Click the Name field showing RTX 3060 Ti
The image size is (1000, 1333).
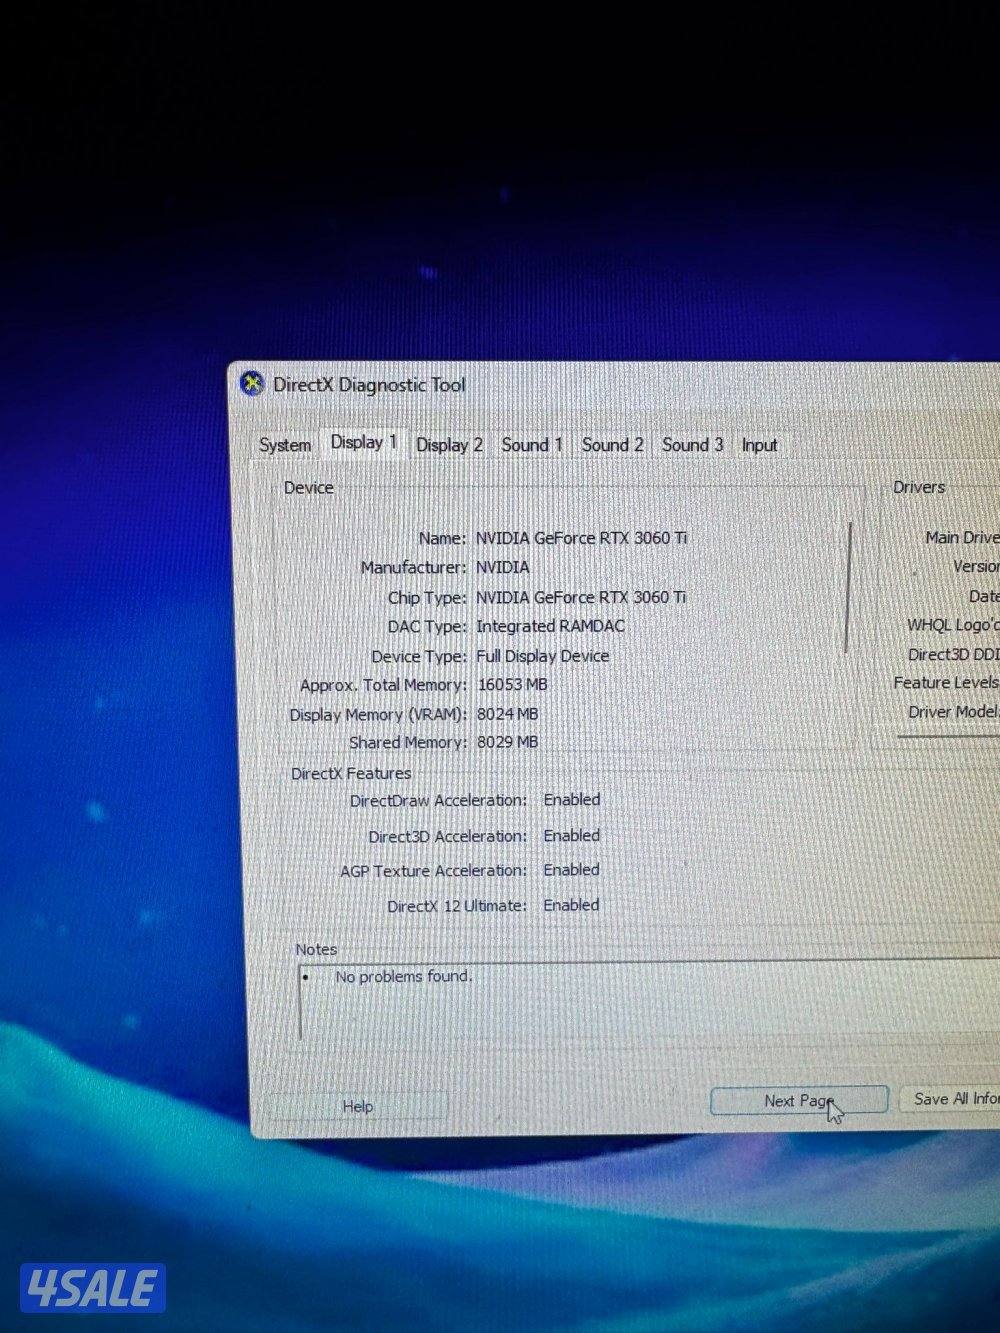[x=581, y=538]
